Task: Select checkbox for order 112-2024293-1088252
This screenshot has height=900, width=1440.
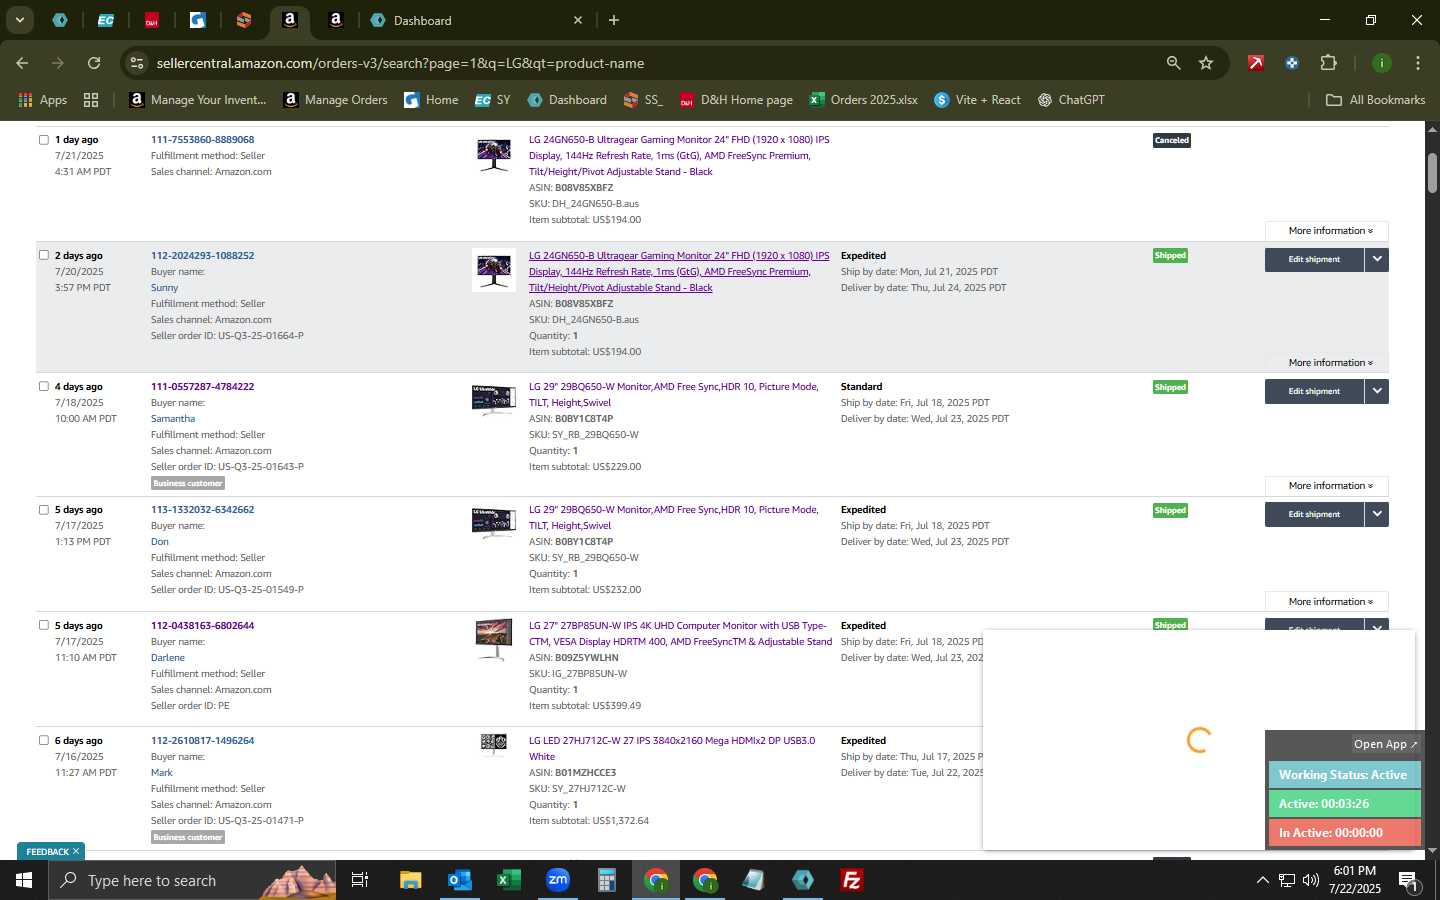Action: tap(43, 255)
